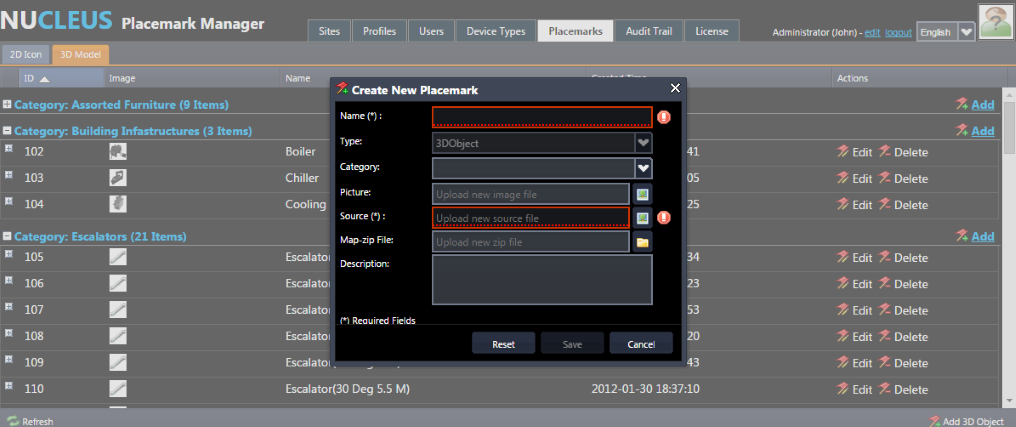
Task: Click the Name field error icon
Action: click(664, 117)
